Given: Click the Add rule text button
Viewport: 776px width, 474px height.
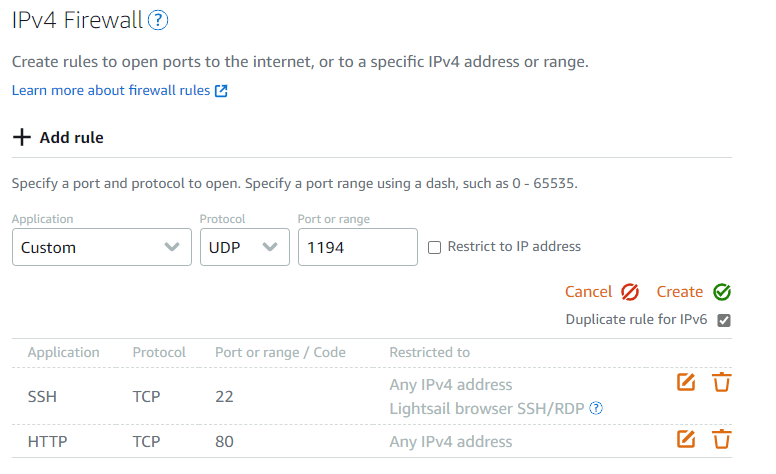Looking at the screenshot, I should 71,138.
